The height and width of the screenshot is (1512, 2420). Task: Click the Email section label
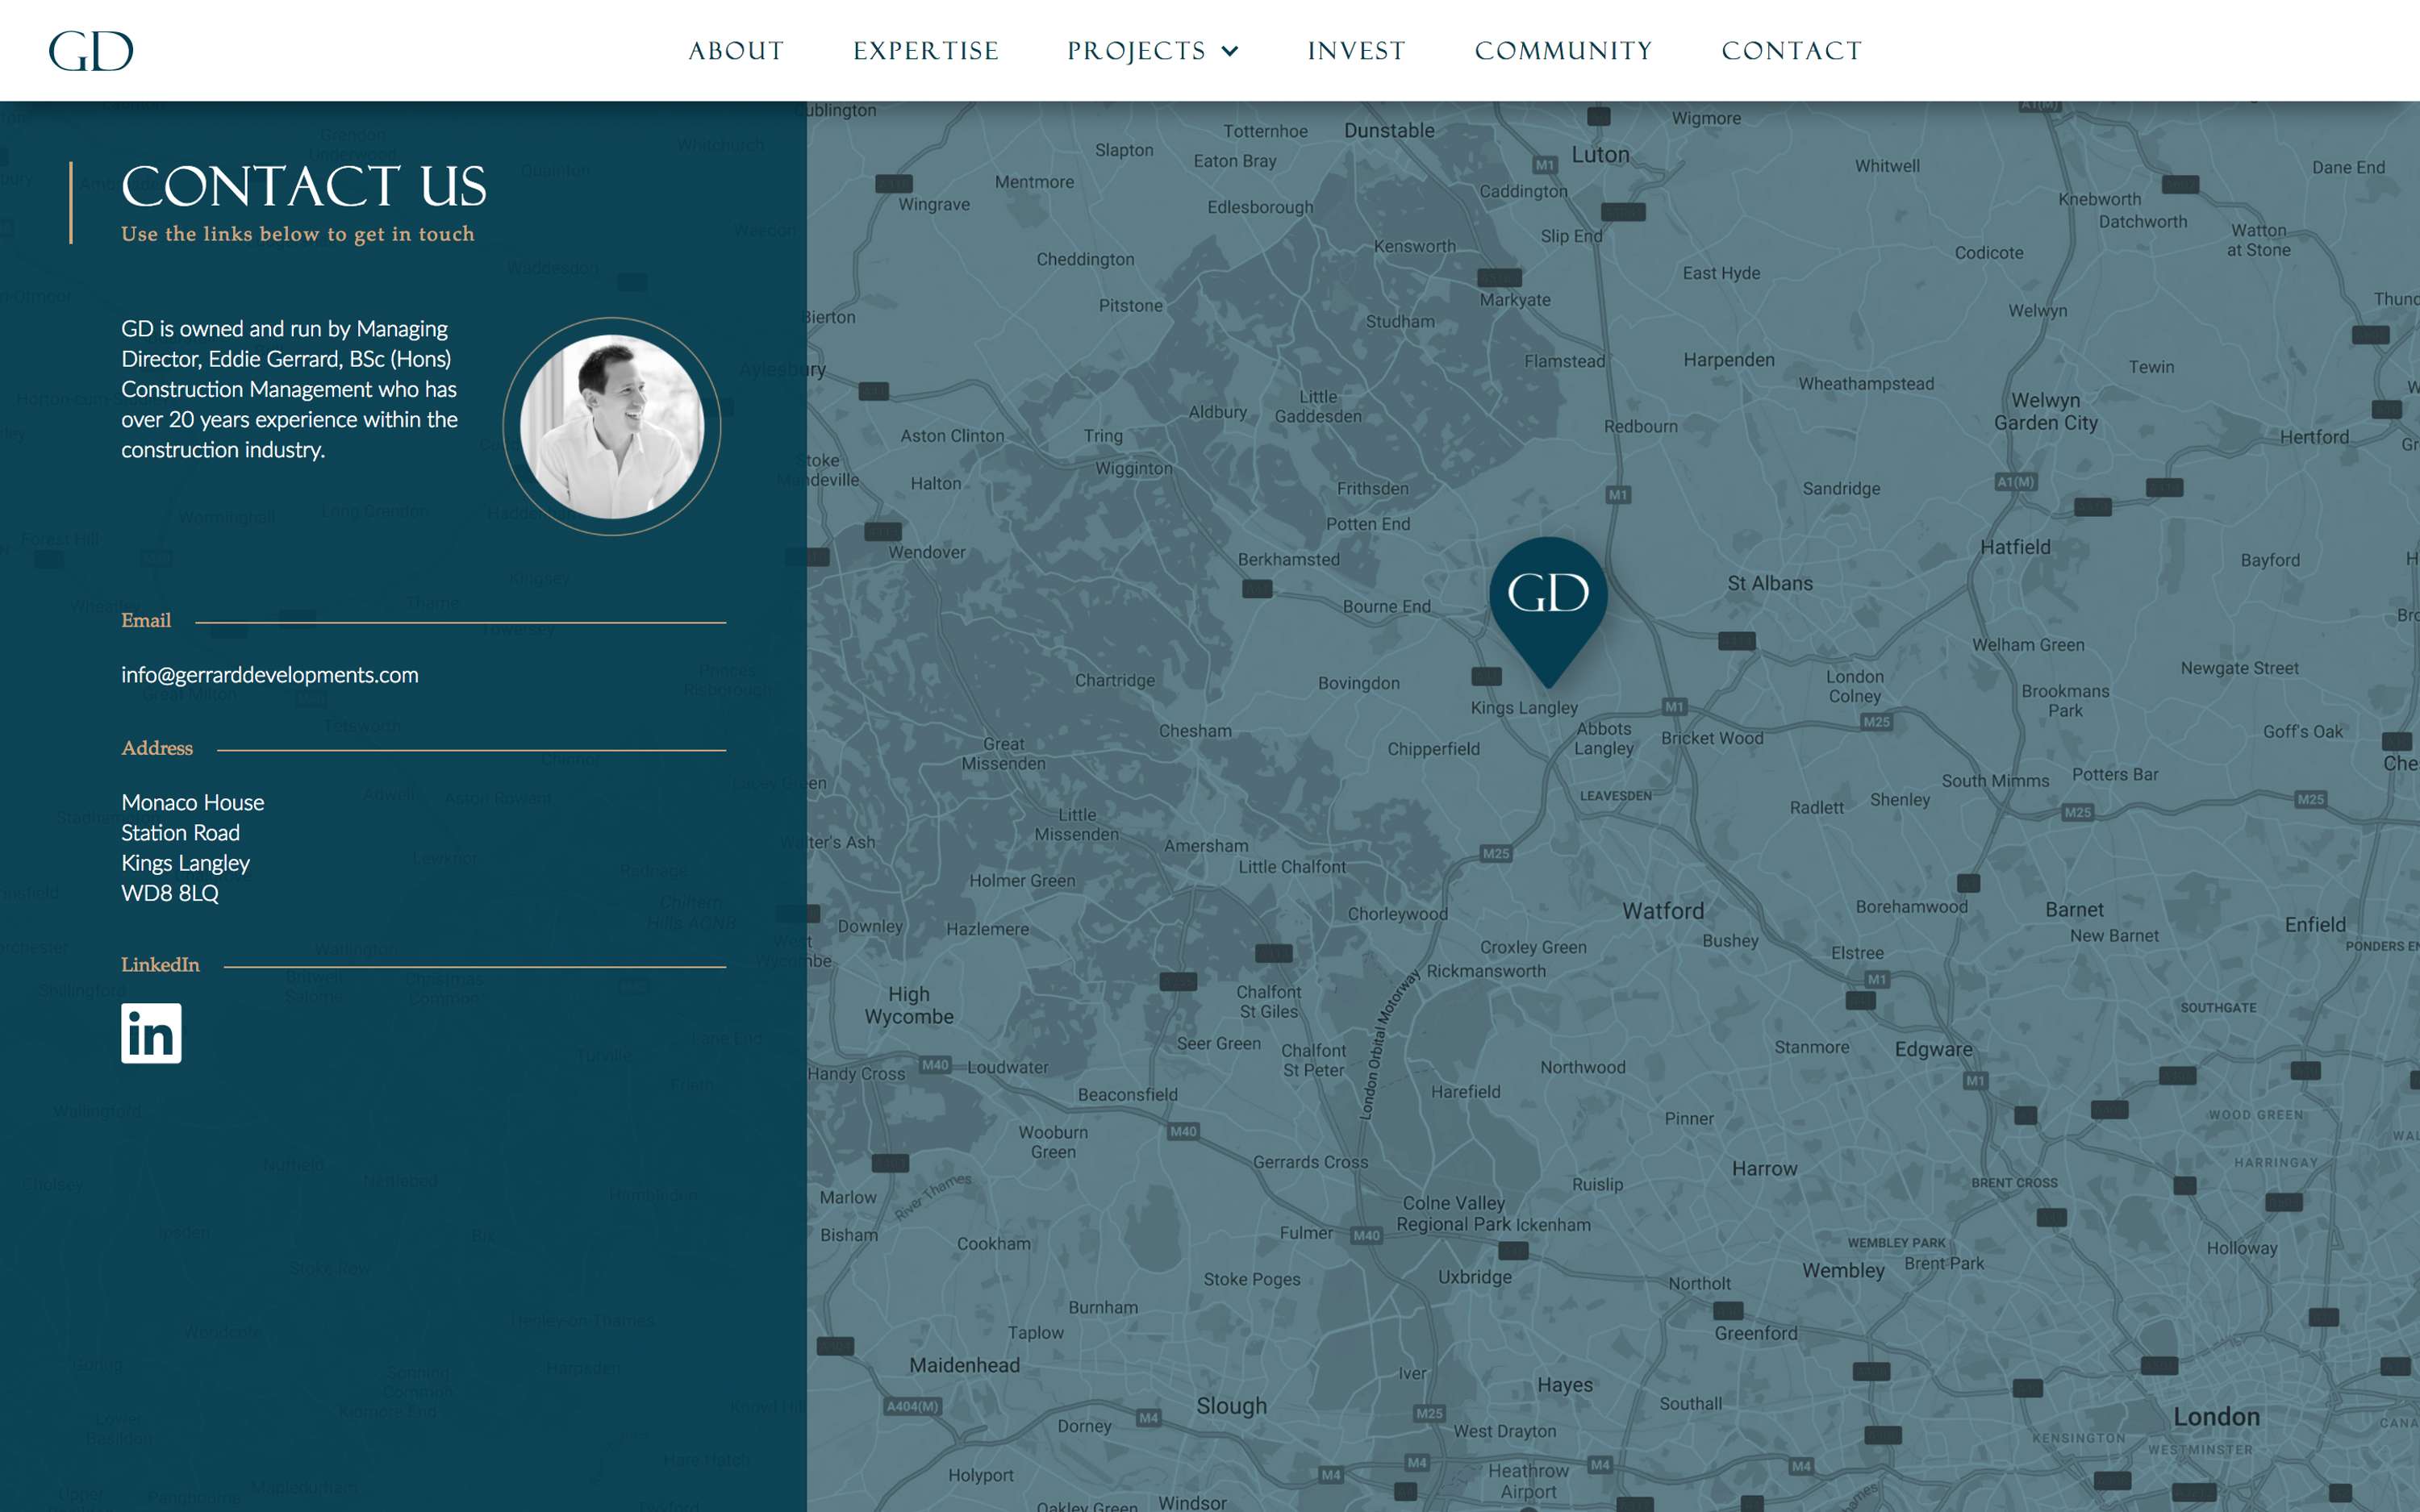point(146,620)
